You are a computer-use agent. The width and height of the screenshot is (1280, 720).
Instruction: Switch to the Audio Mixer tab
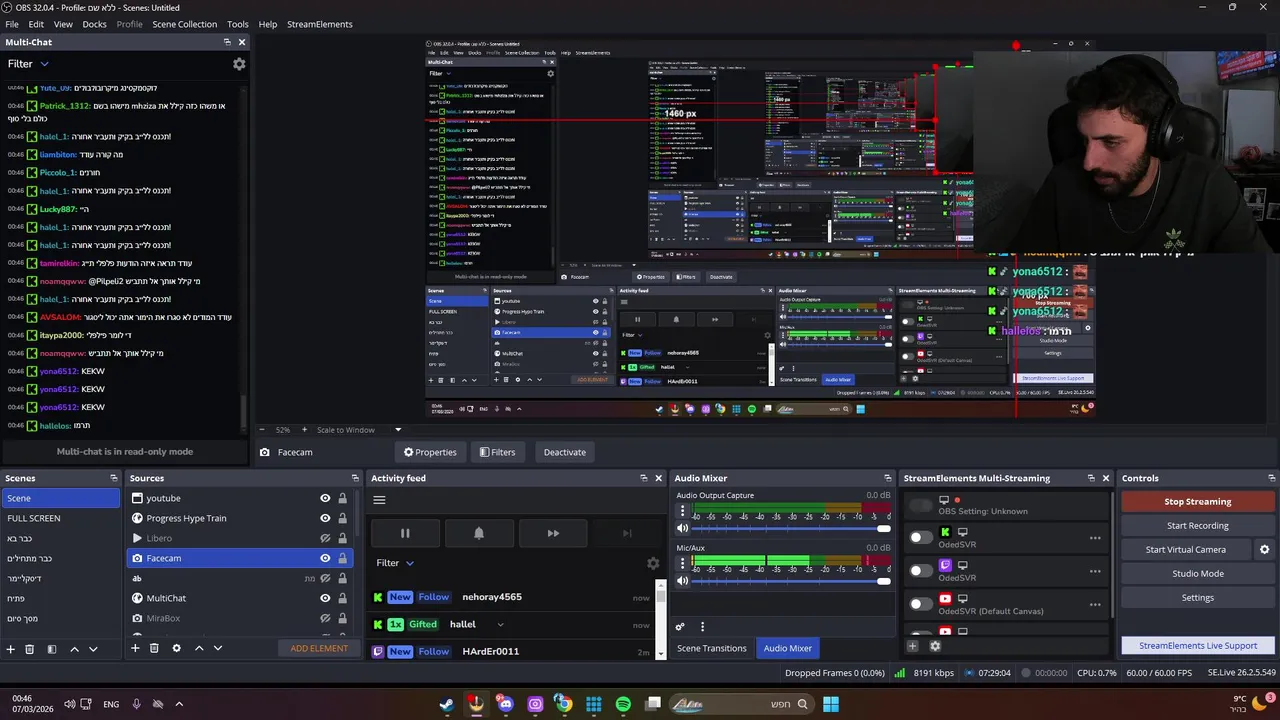point(788,648)
